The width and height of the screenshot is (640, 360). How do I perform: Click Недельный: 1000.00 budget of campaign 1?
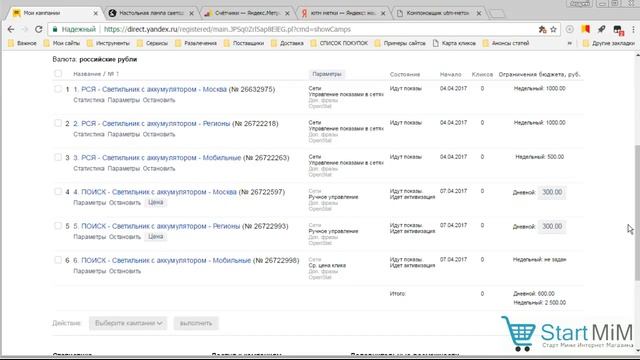[539, 89]
